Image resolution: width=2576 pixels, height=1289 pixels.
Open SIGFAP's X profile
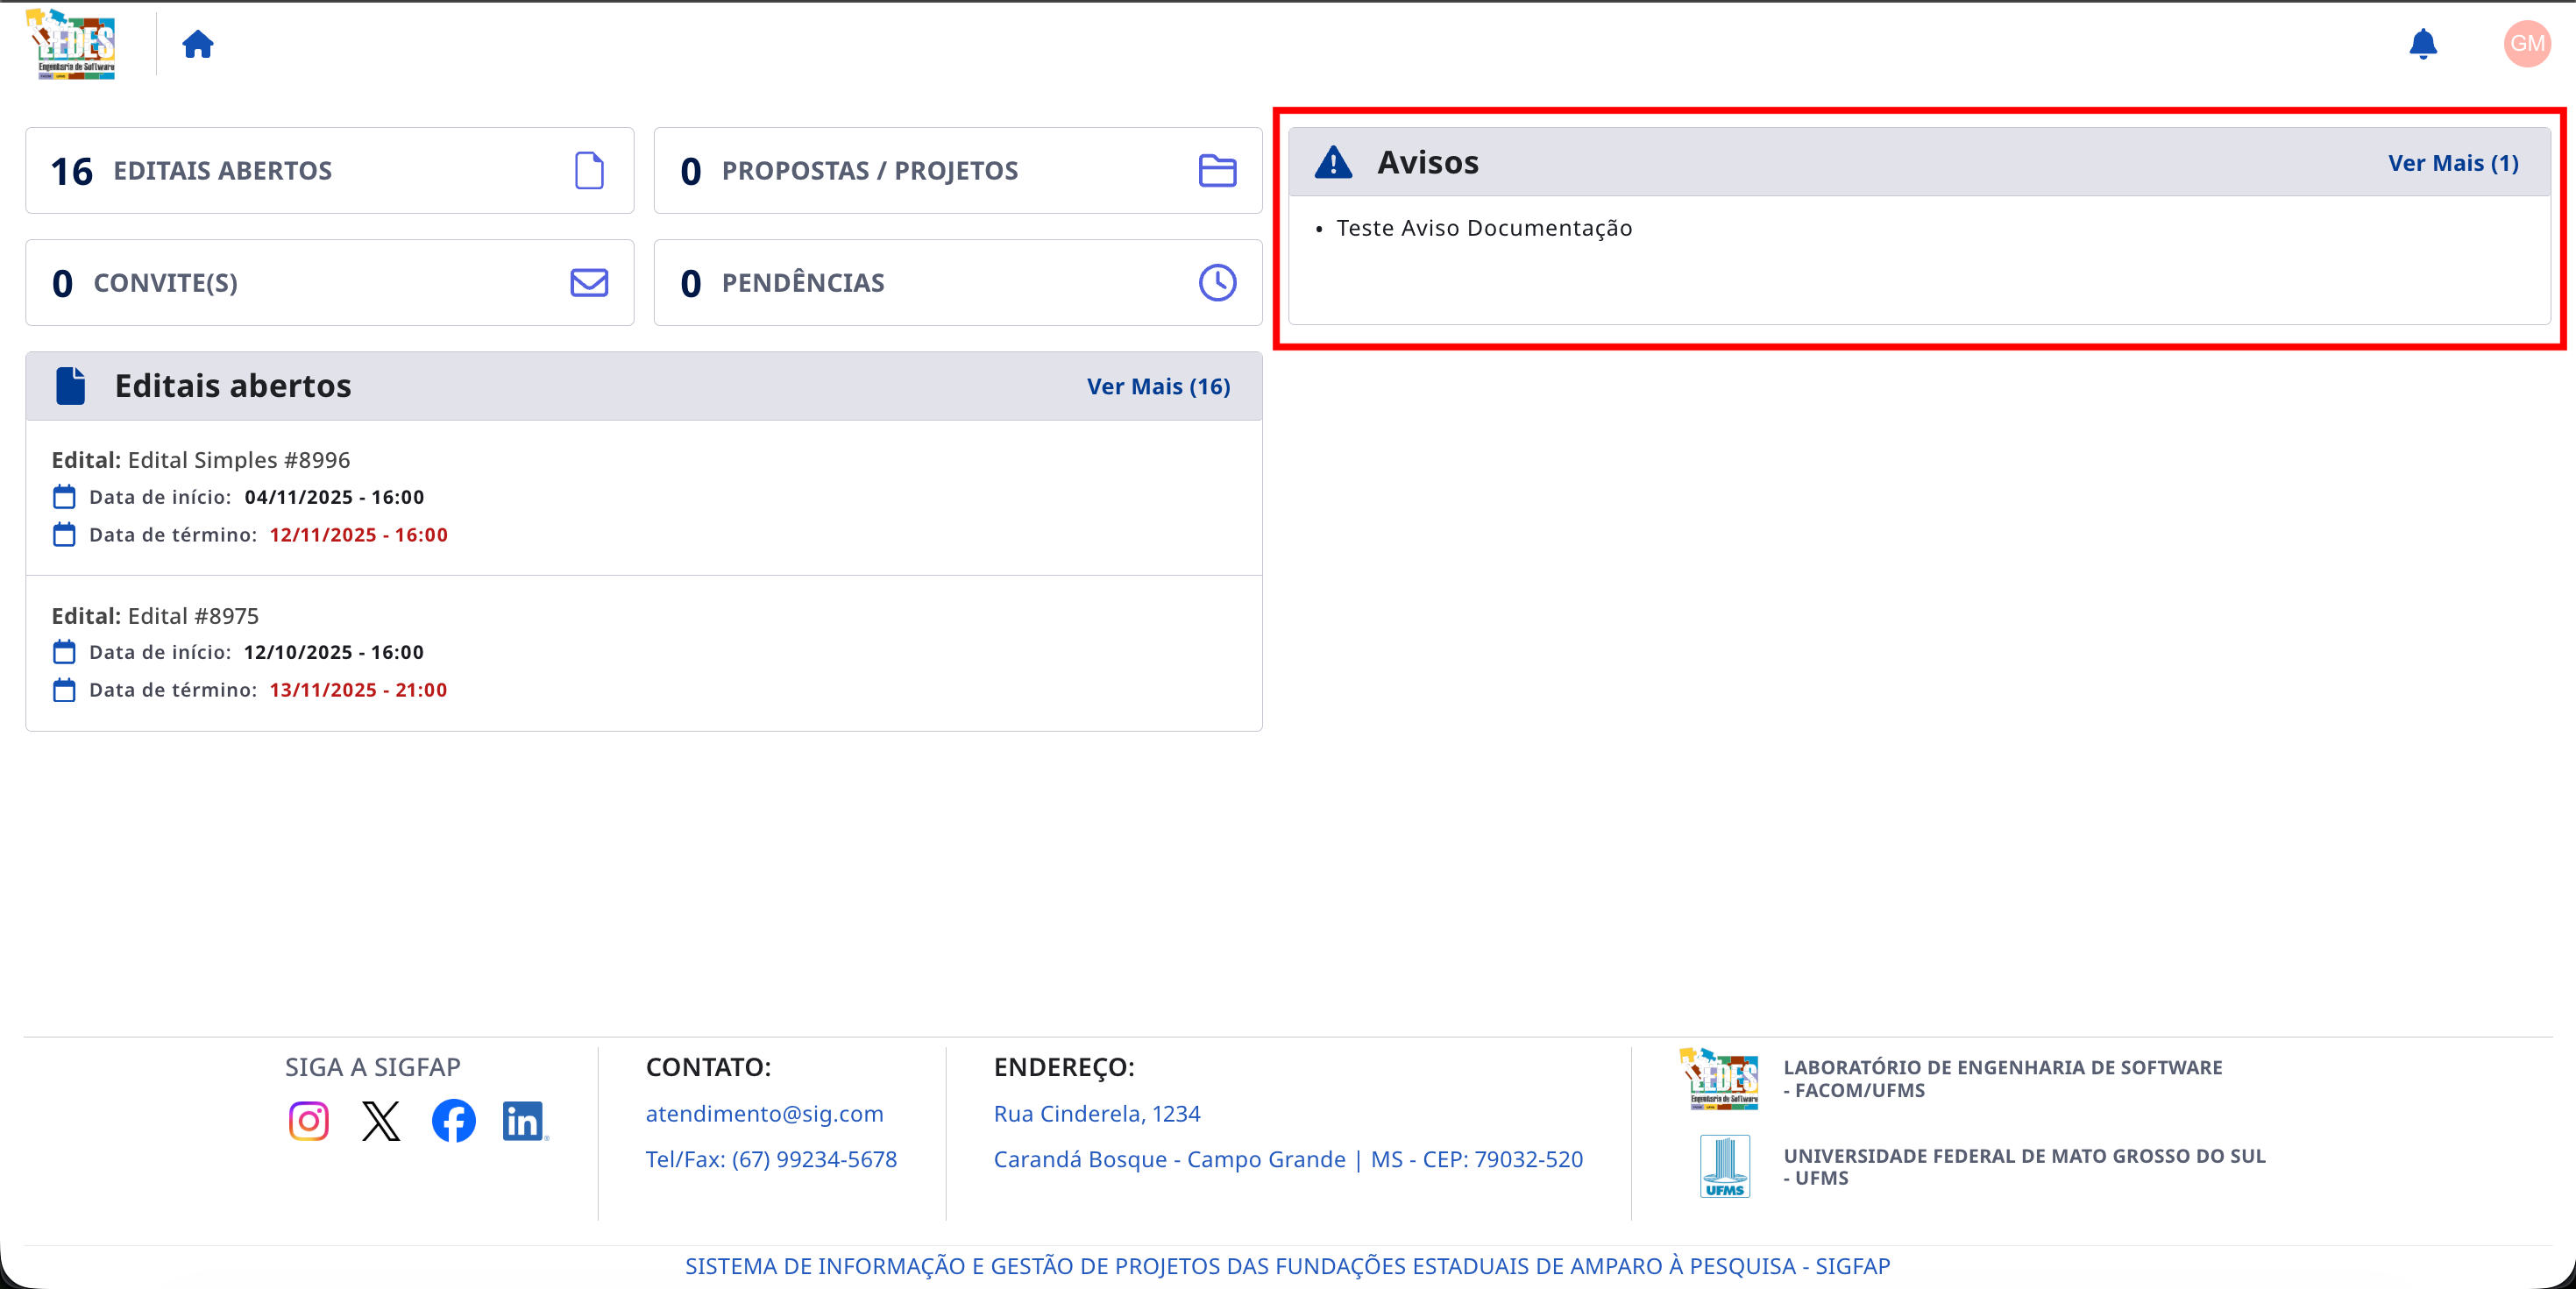[380, 1121]
